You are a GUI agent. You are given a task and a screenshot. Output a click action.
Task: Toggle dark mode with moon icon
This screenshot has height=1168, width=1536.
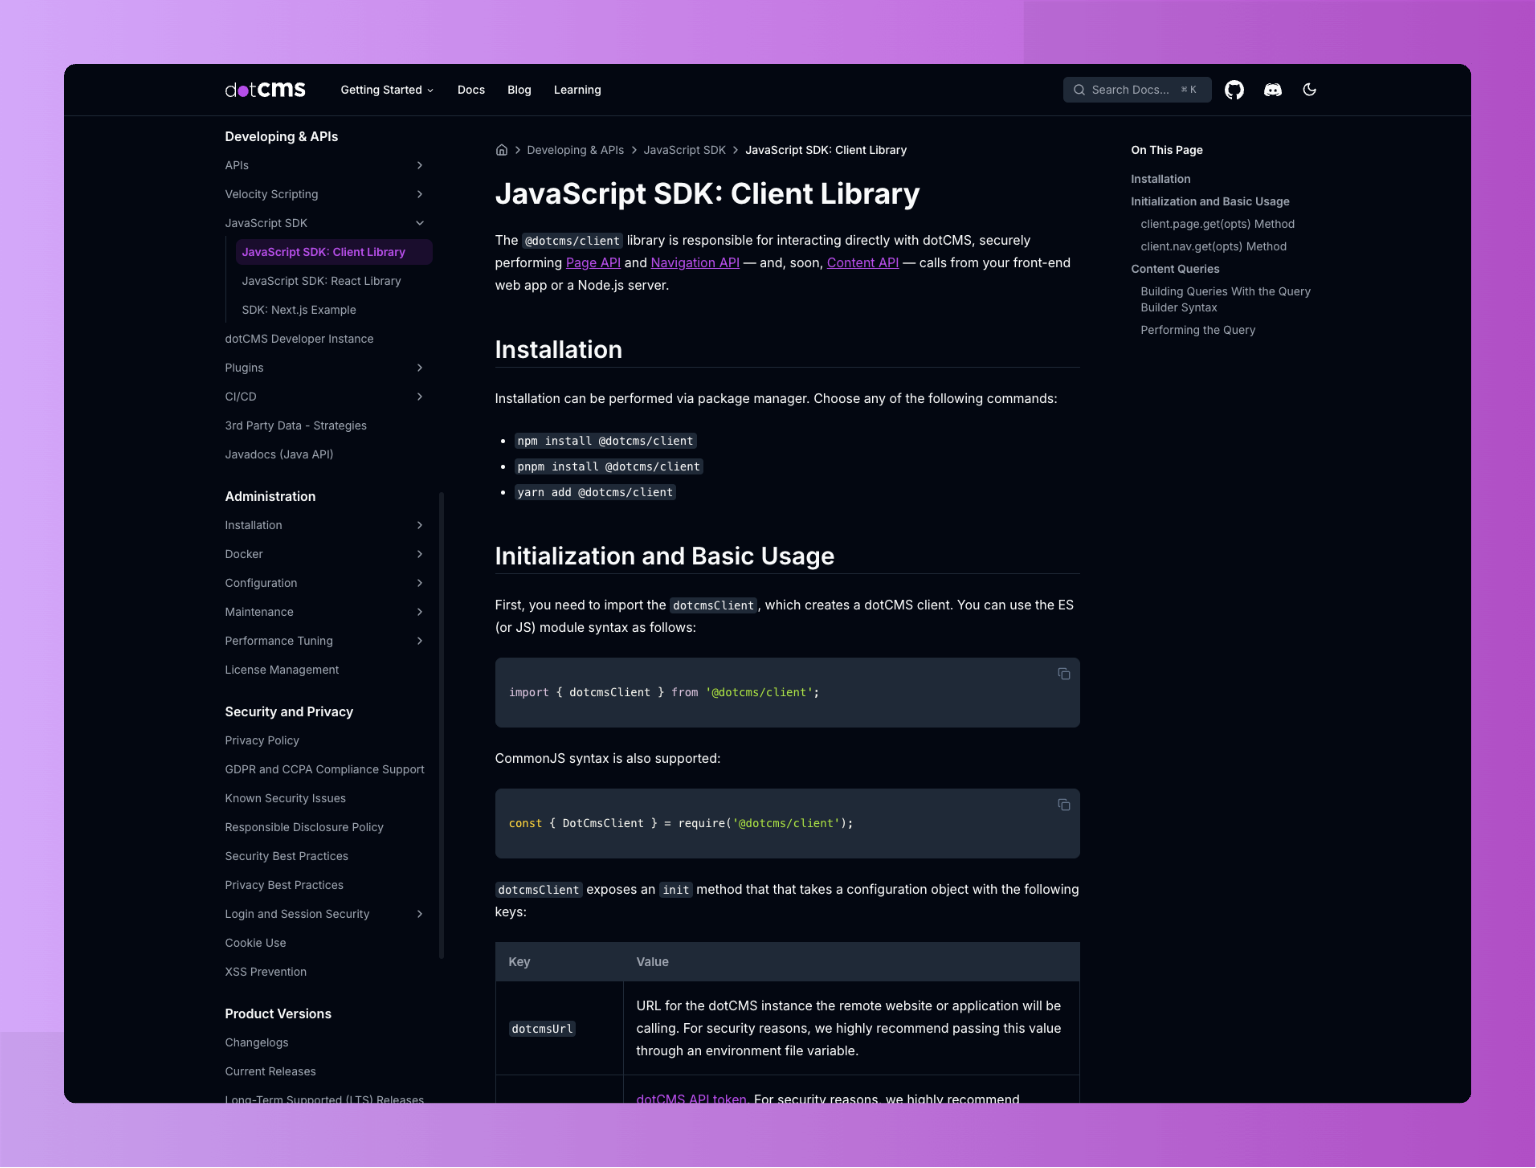[x=1309, y=90]
